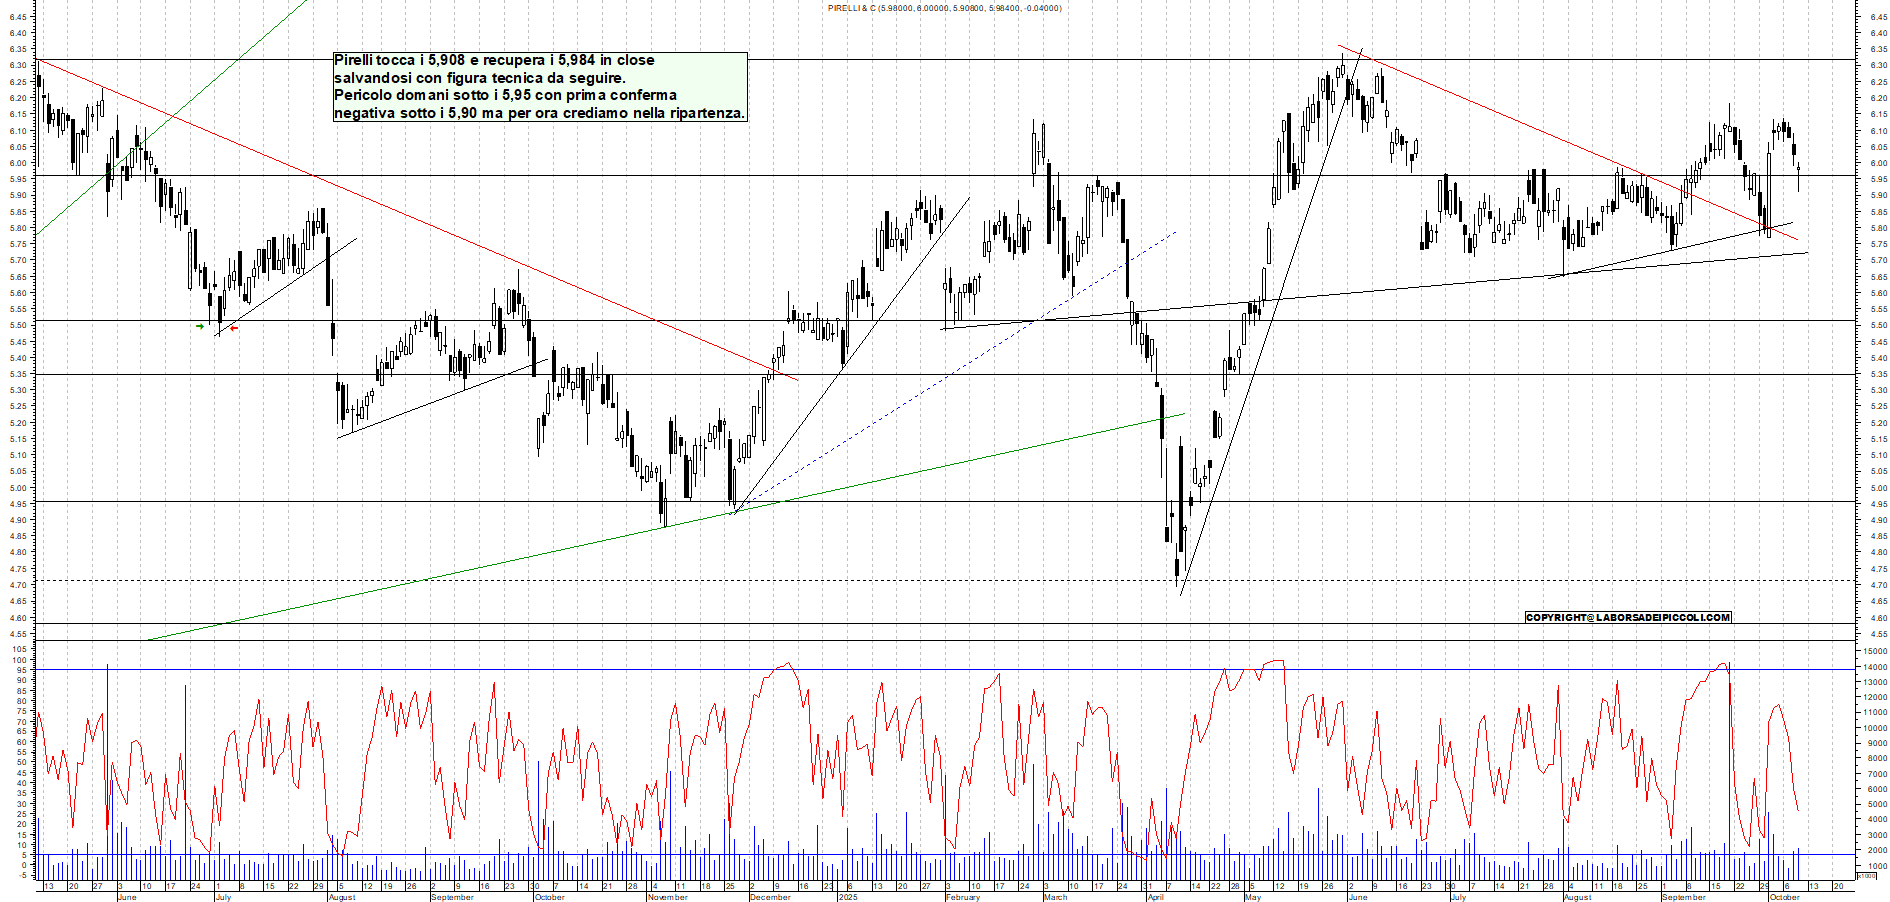Viewport: 1890px width, 902px height.
Task: Click the February label on the time axis
Action: pos(962,897)
